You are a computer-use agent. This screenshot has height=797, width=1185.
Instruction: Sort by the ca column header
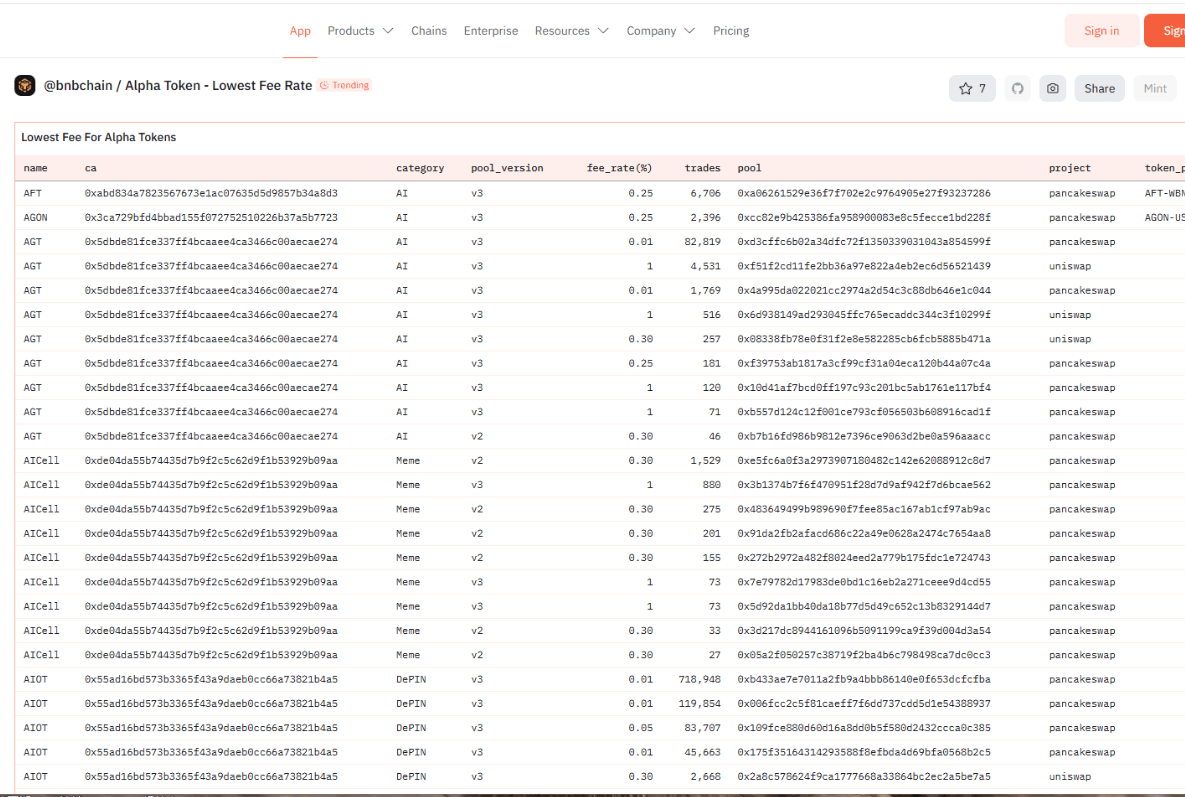point(91,168)
